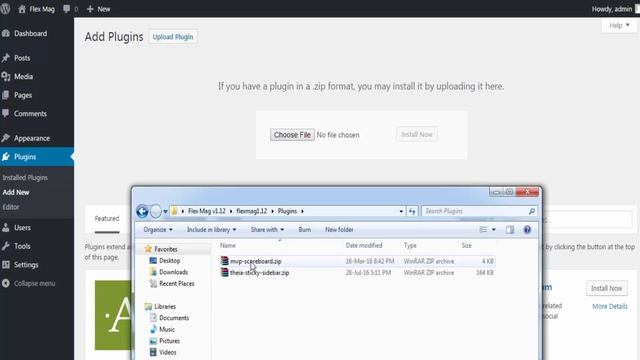This screenshot has height=360, width=640.
Task: Sort by the Date modified column header
Action: 364,245
